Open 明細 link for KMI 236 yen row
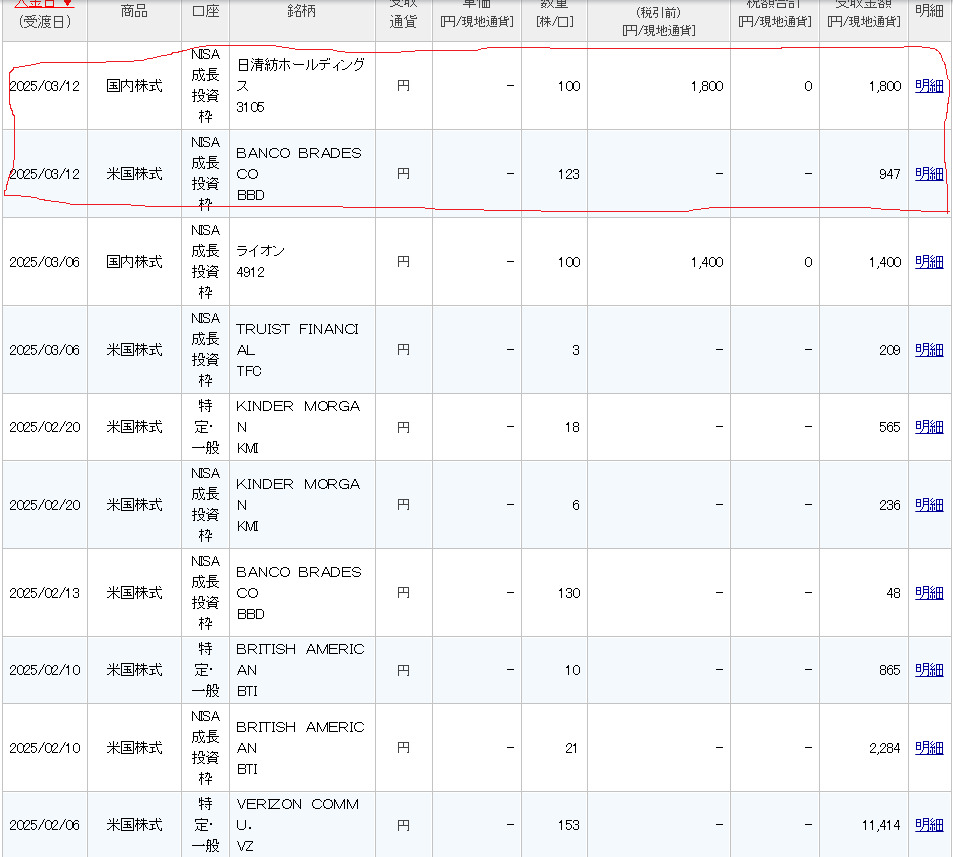The image size is (953, 857). [x=929, y=505]
